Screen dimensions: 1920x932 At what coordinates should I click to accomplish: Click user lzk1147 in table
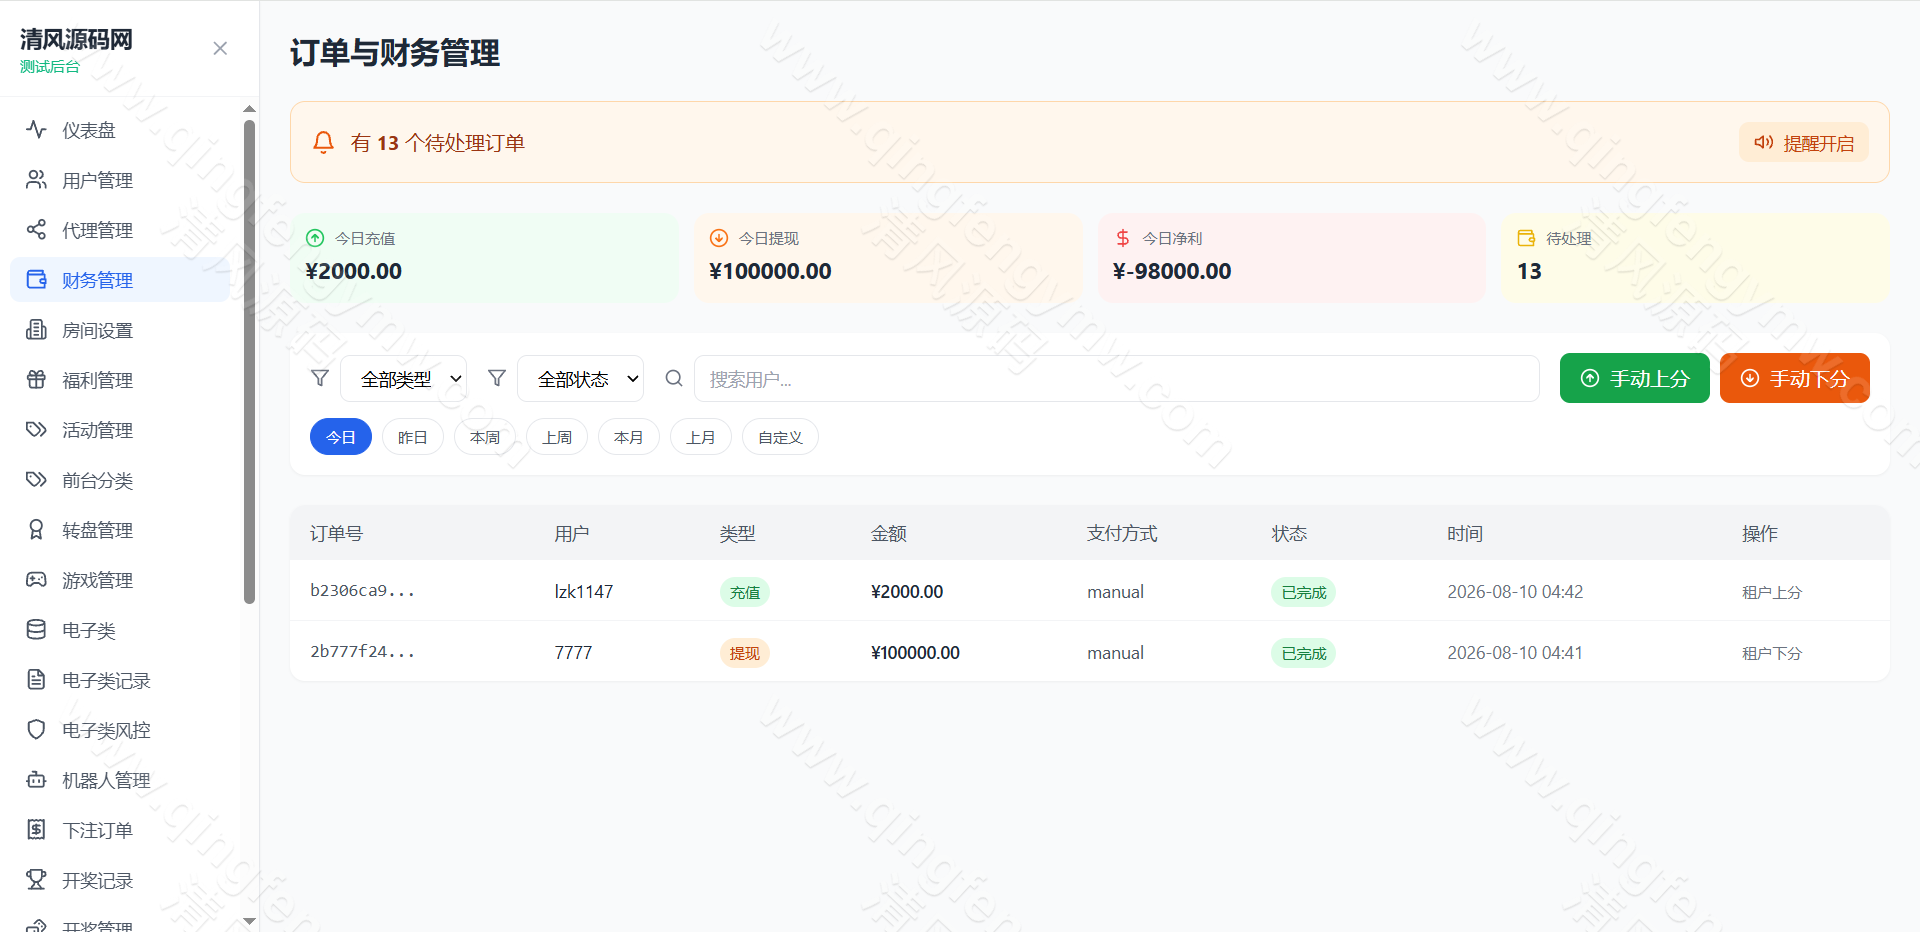[x=584, y=591]
